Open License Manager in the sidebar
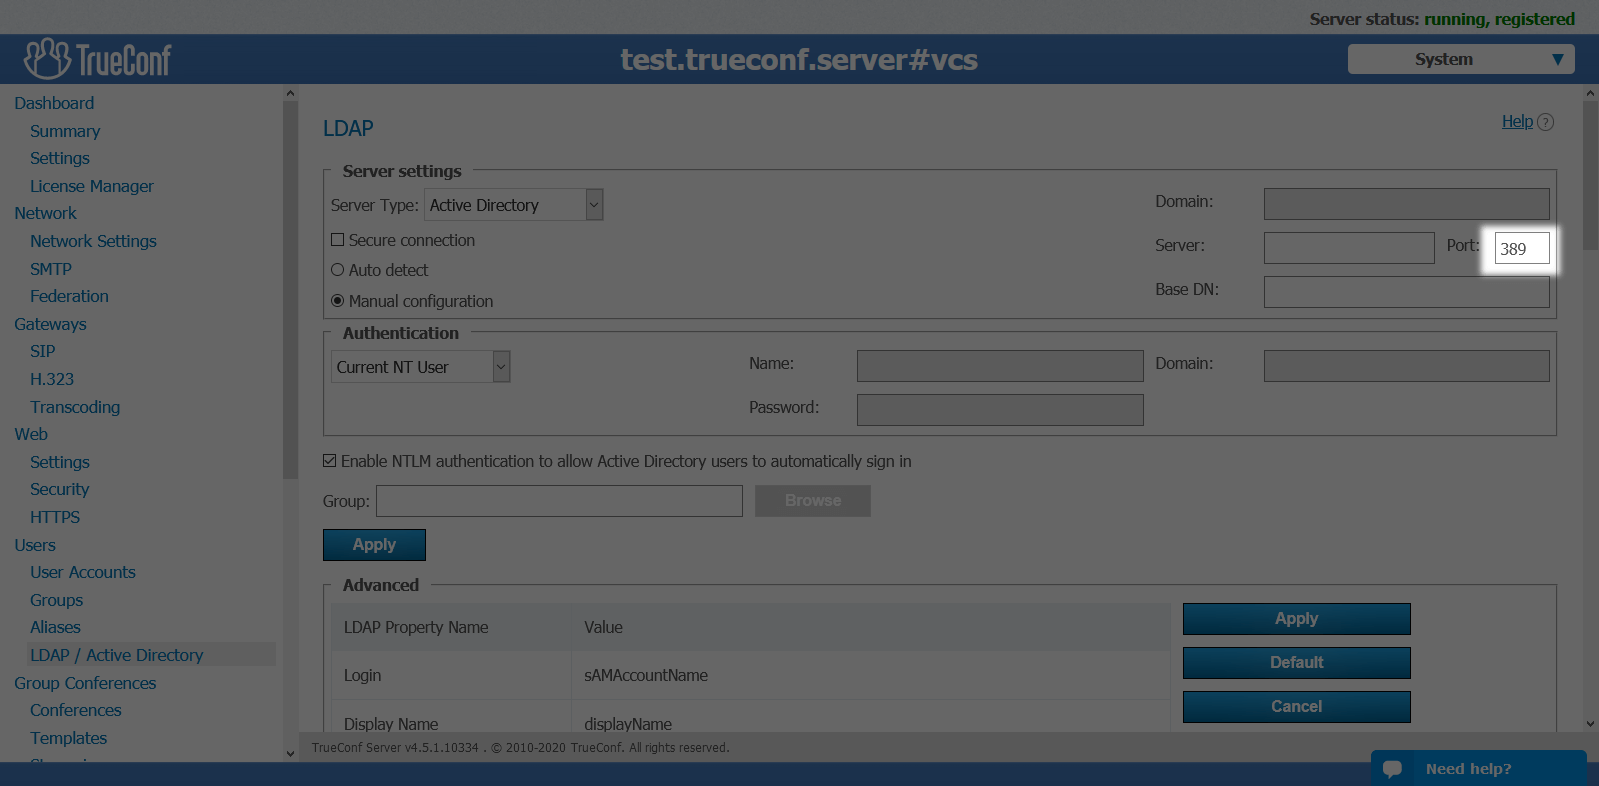The width and height of the screenshot is (1599, 786). coord(92,186)
